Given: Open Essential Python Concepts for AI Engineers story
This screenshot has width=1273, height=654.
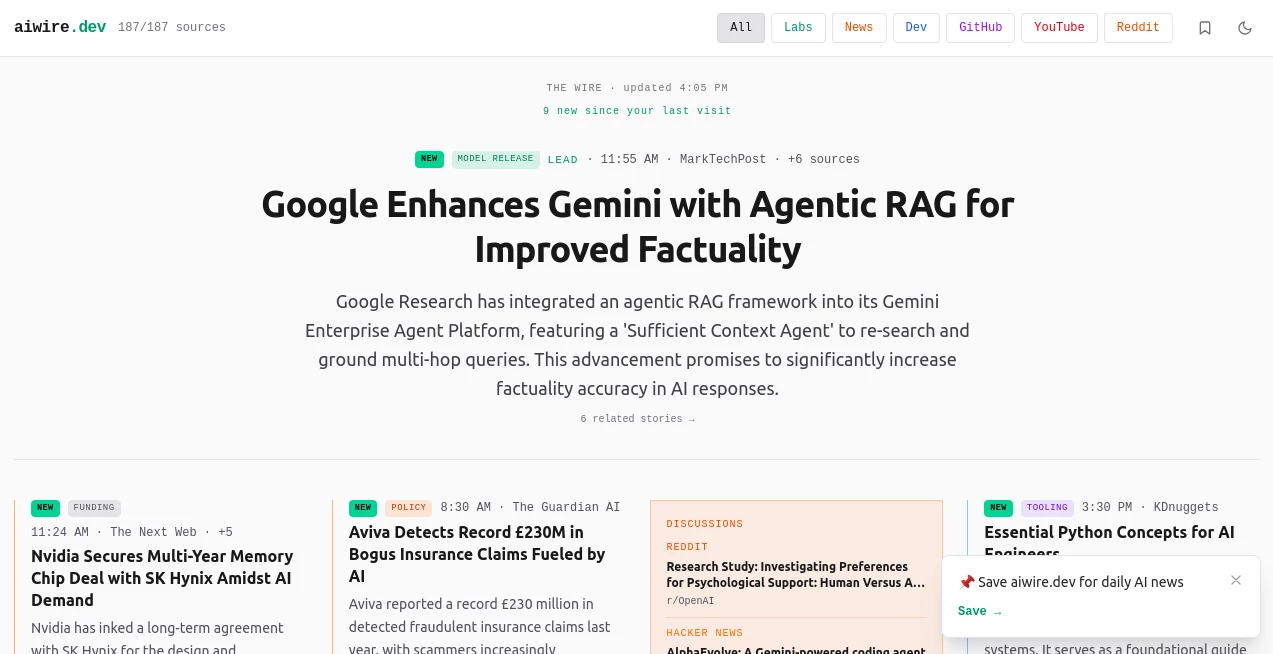Looking at the screenshot, I should point(1109,541).
